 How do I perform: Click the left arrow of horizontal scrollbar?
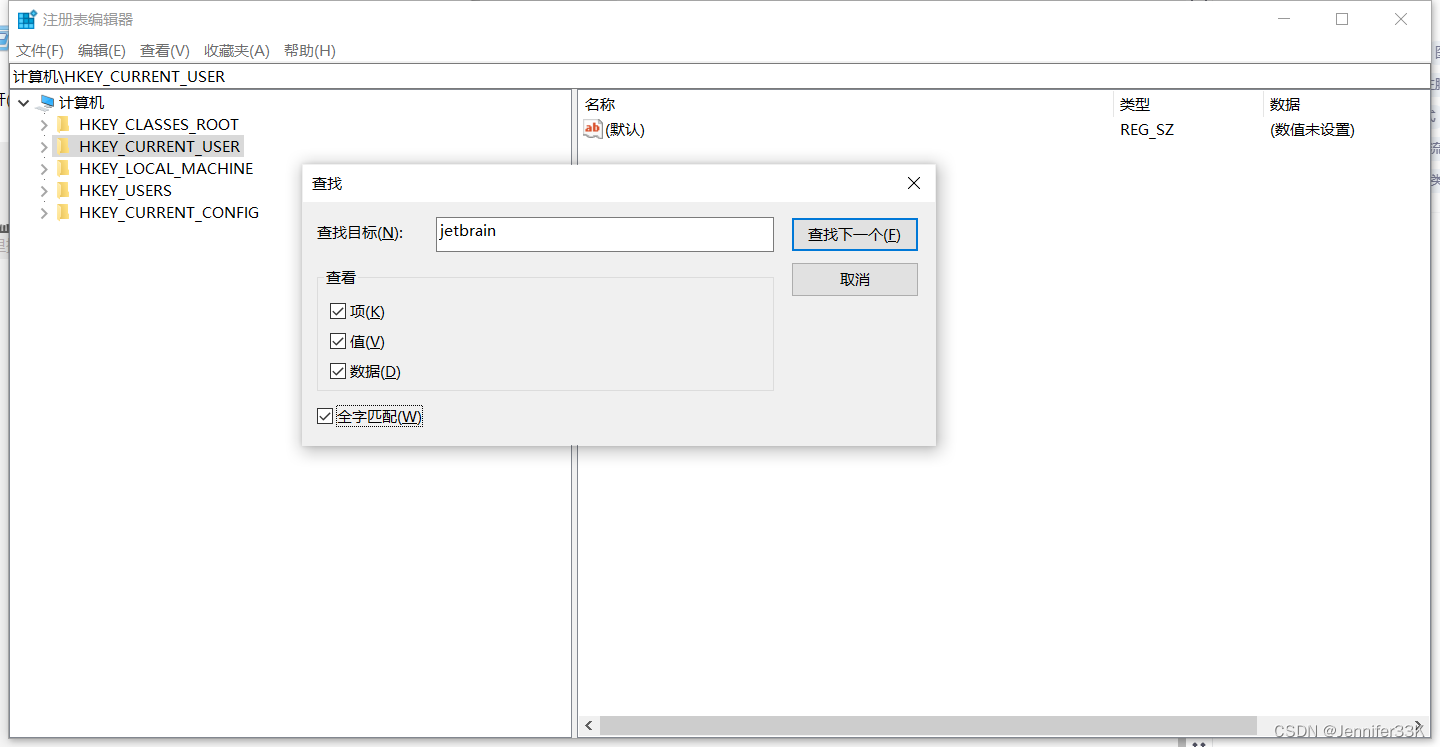pyautogui.click(x=589, y=725)
